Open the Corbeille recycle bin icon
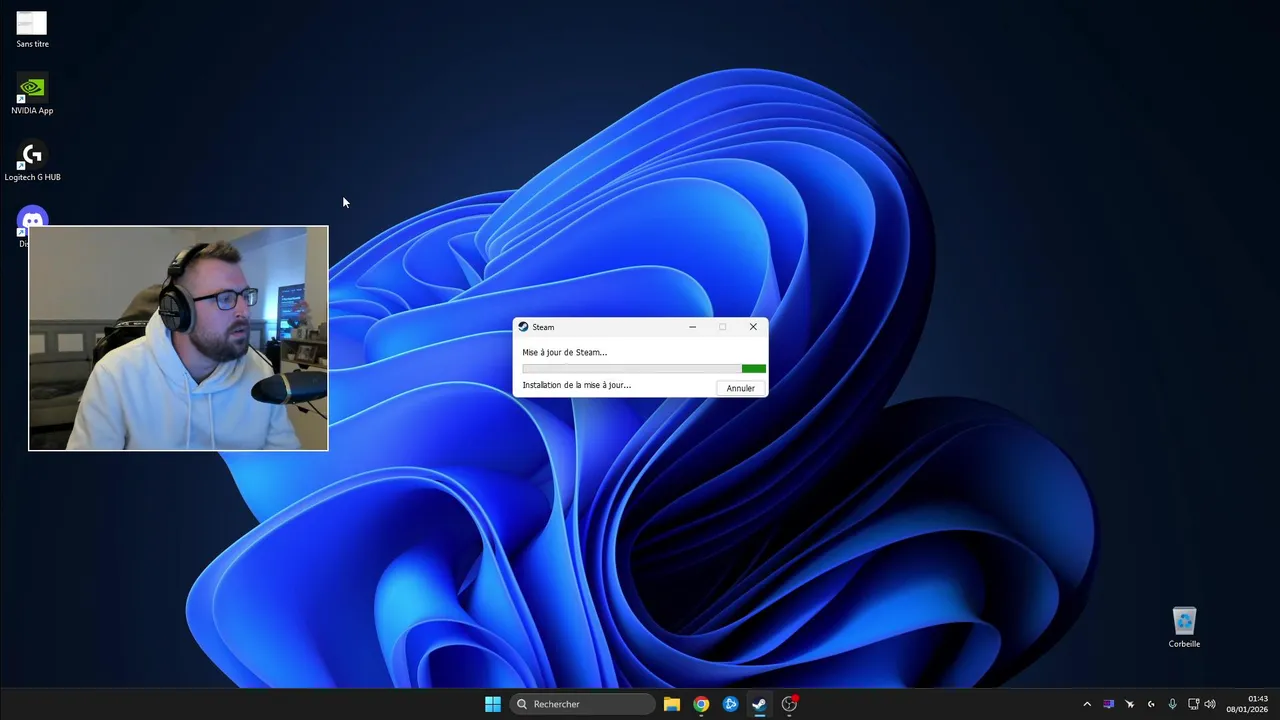 1184,627
